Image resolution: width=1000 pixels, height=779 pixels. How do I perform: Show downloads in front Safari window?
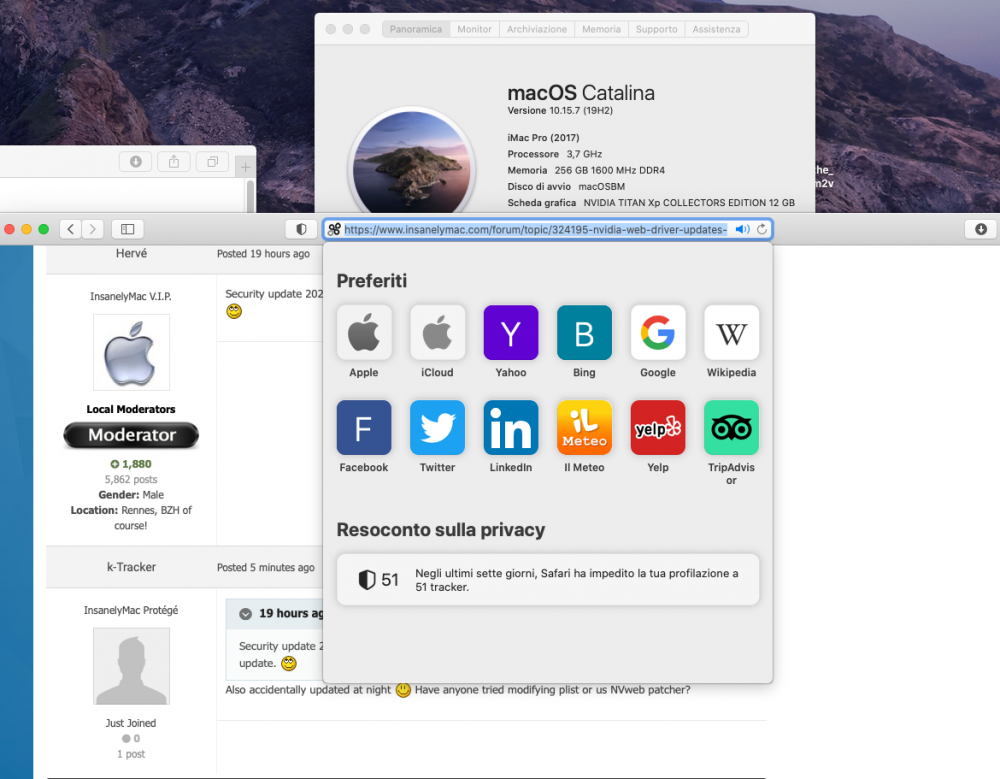pos(981,229)
